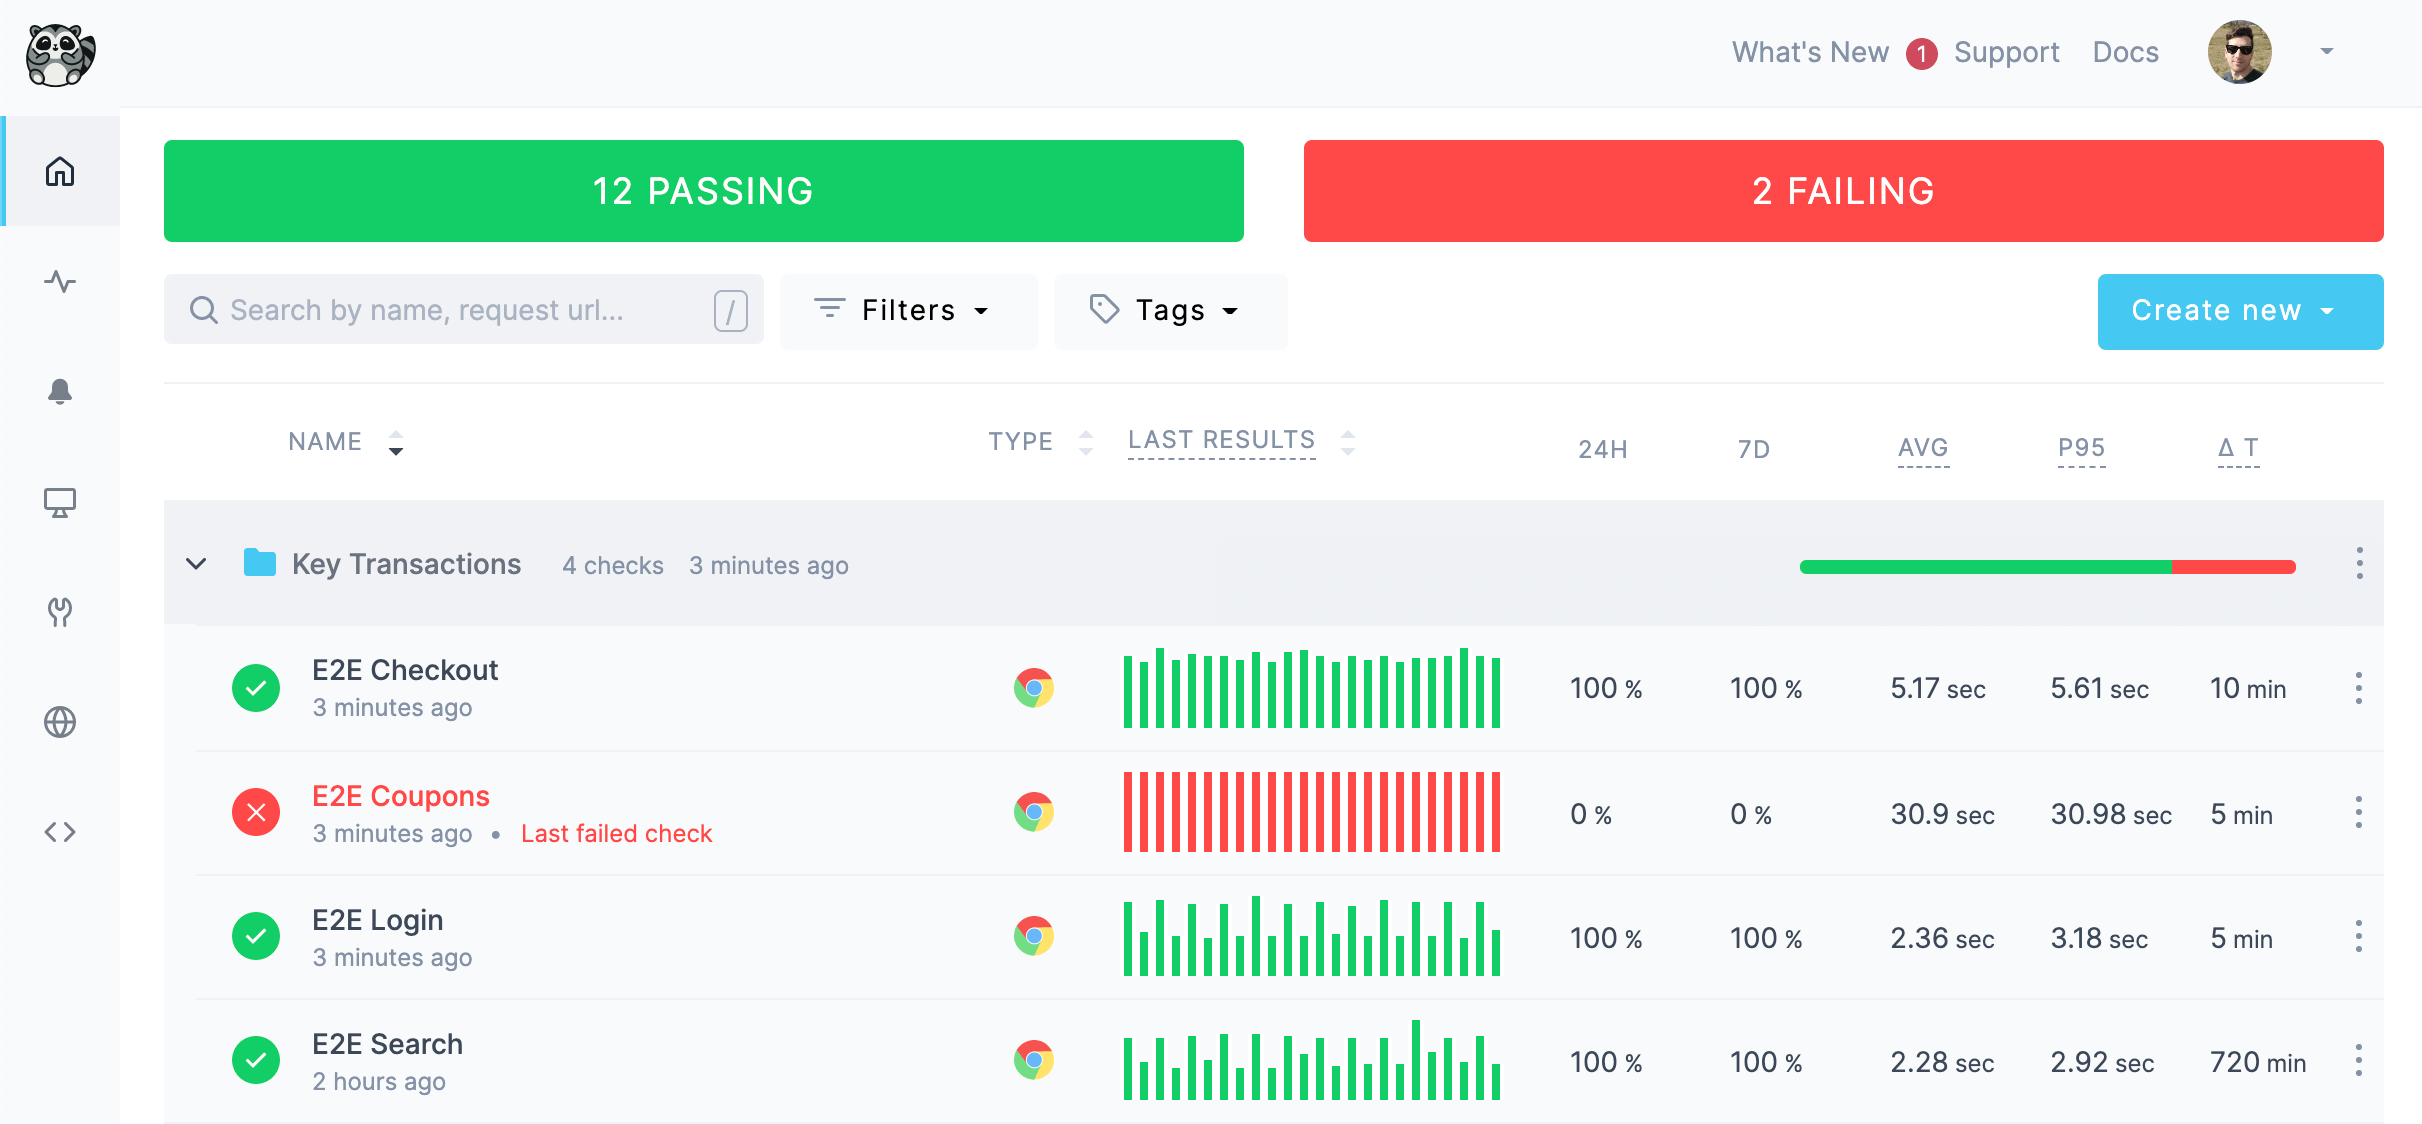Open alerts bell icon in sidebar
The width and height of the screenshot is (2422, 1124).
(x=60, y=391)
